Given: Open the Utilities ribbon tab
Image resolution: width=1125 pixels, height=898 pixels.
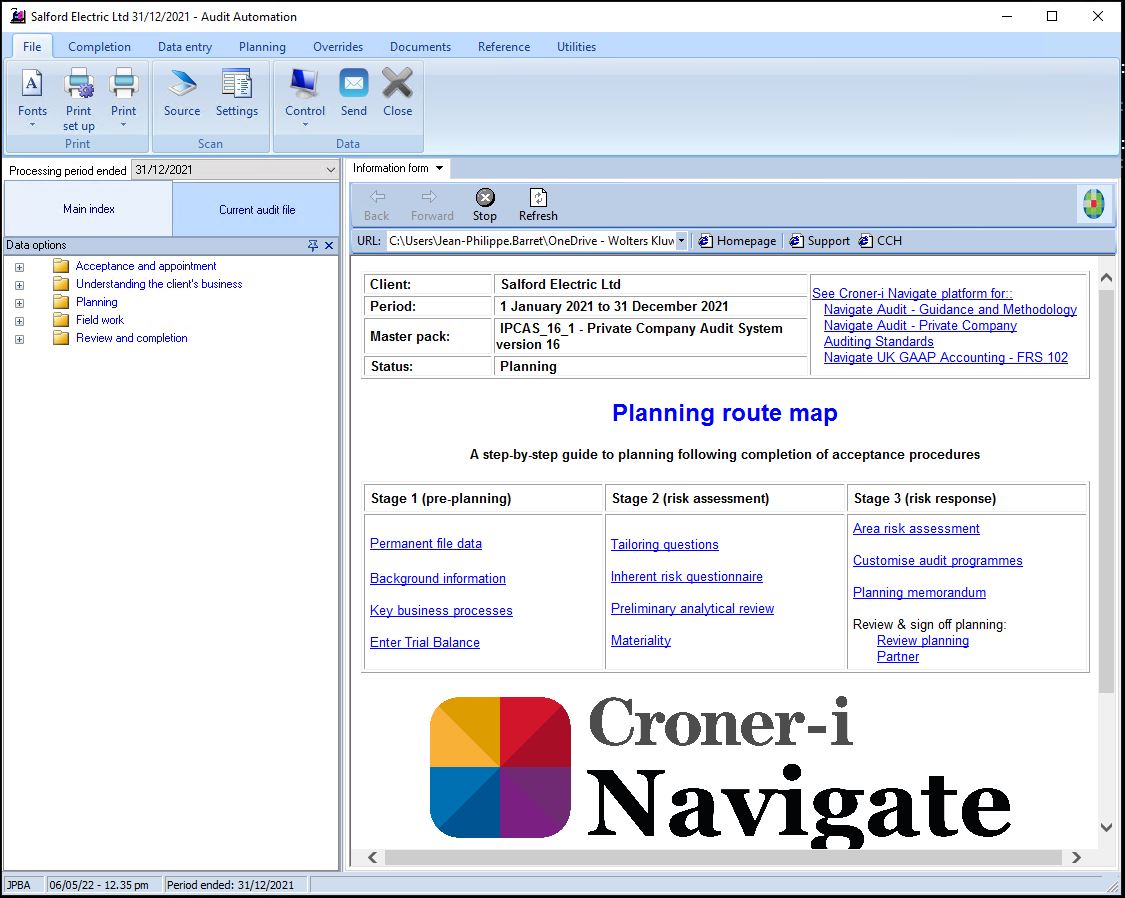Looking at the screenshot, I should tap(576, 47).
